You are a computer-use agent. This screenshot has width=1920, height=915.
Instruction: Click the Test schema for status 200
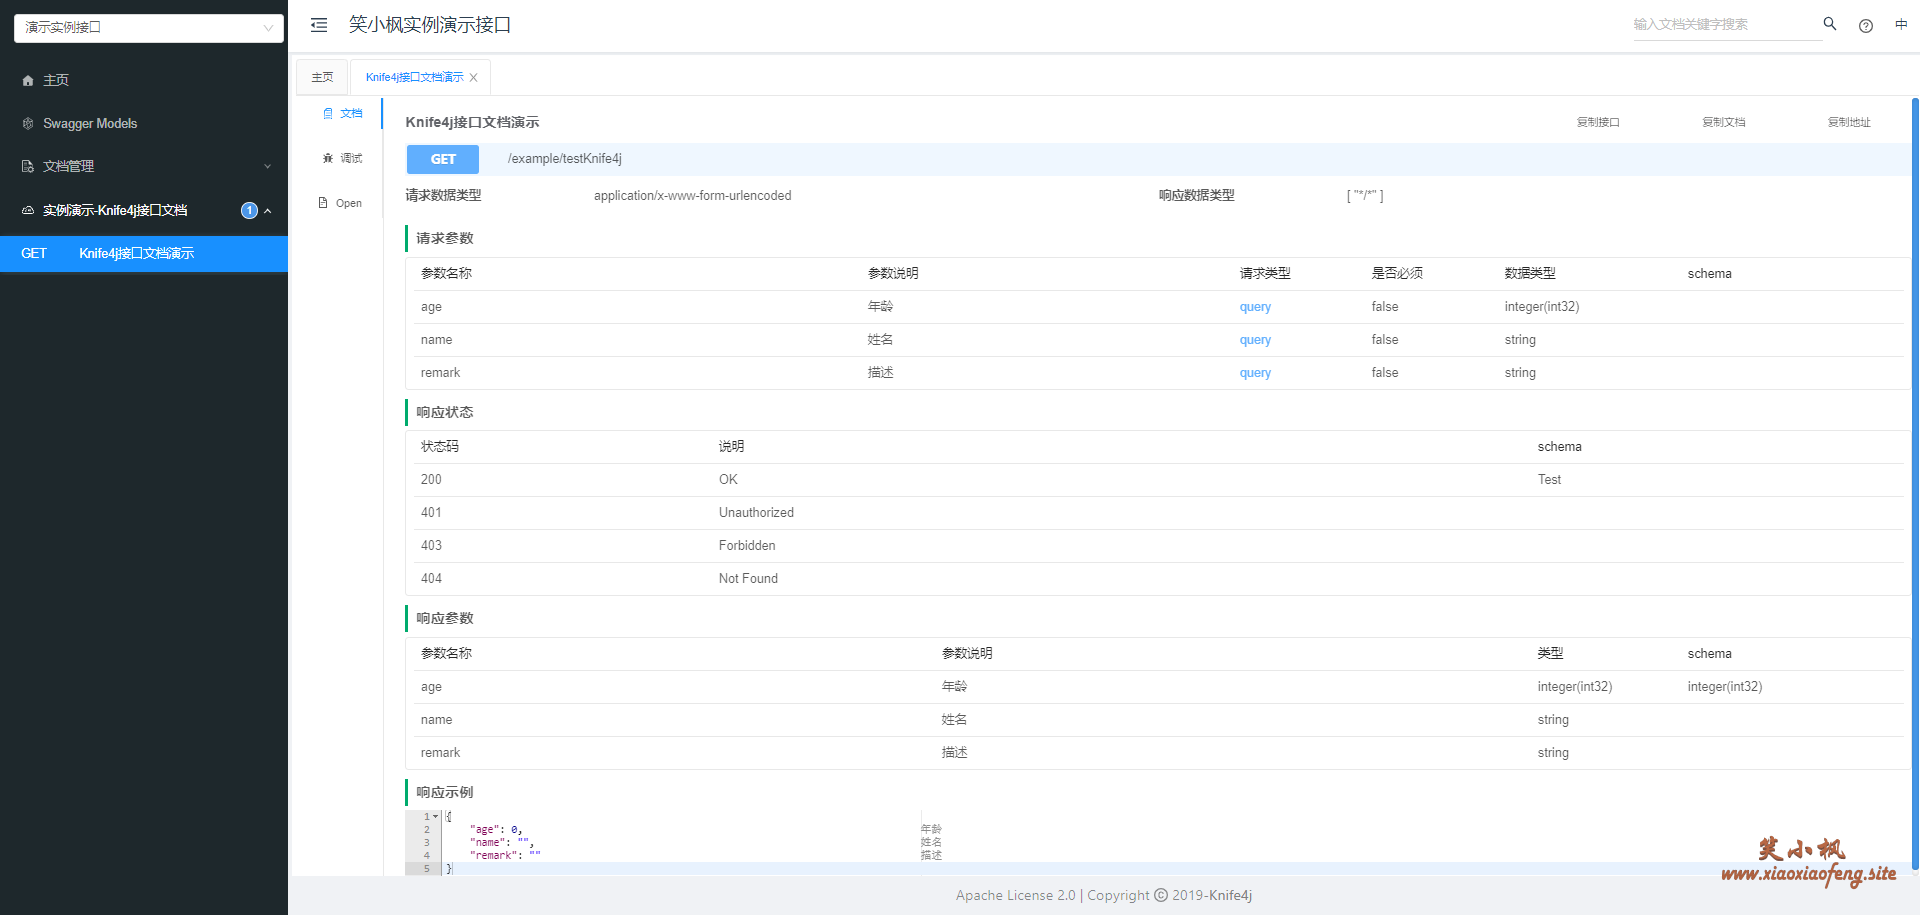(1549, 480)
